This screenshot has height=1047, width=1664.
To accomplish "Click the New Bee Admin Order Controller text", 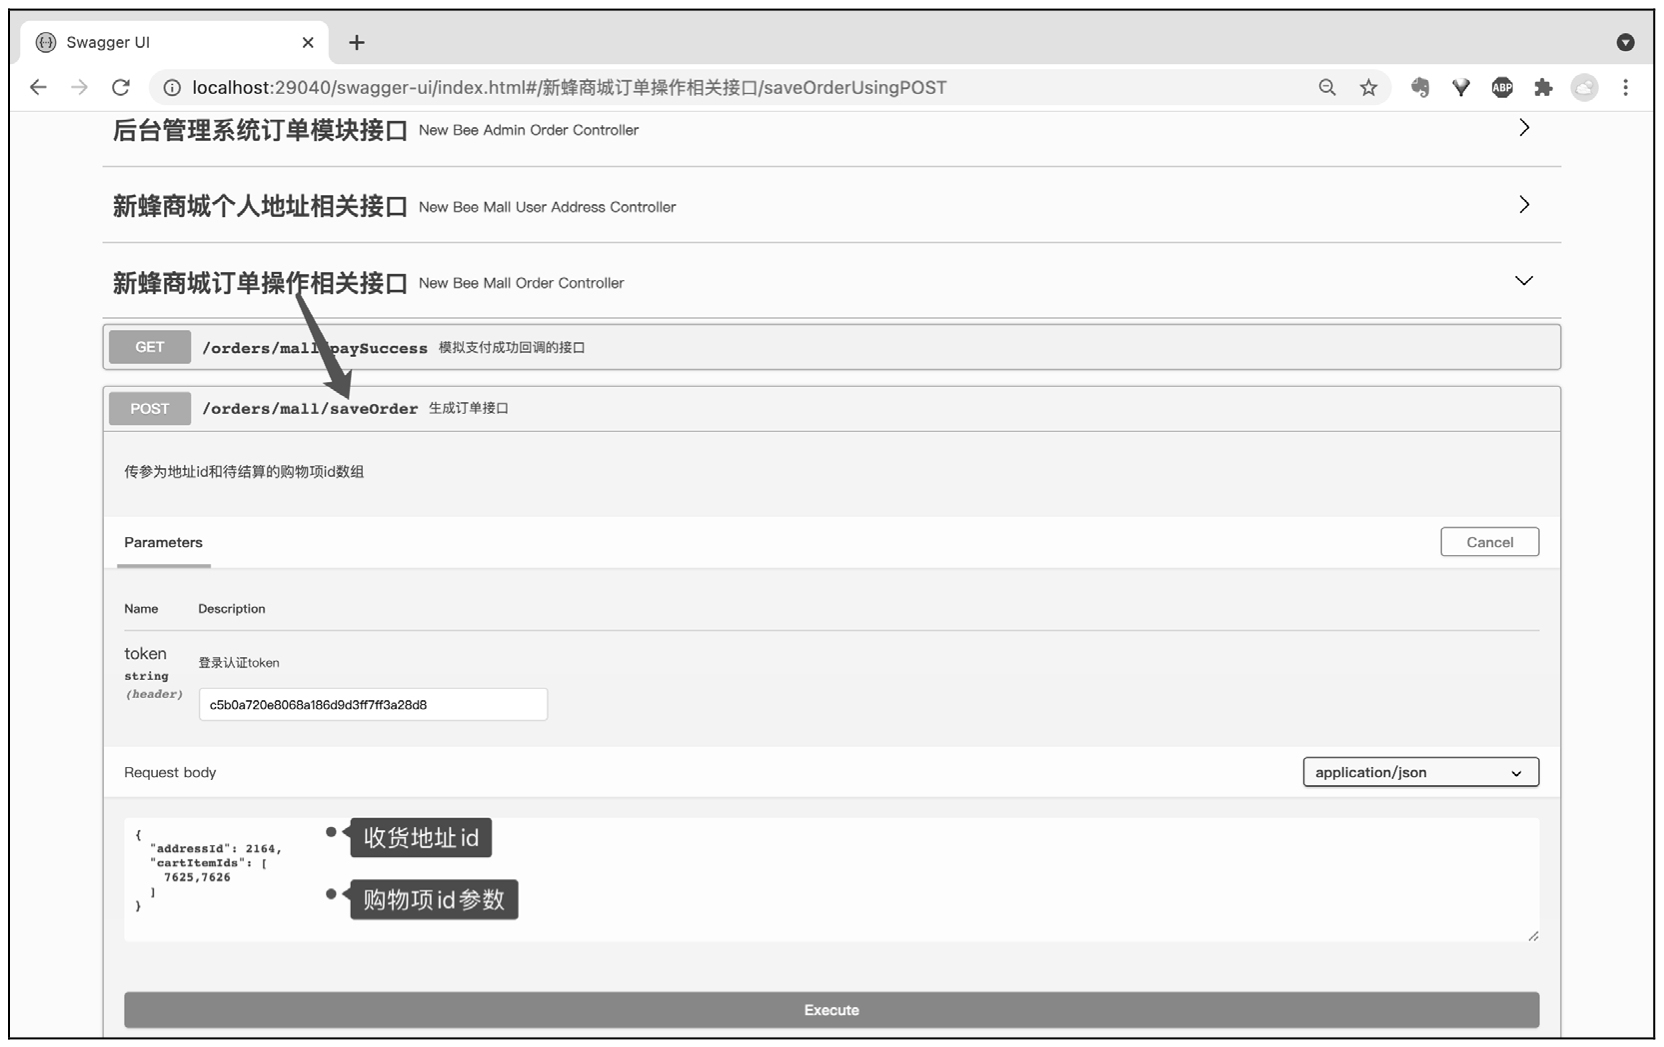I will 529,130.
